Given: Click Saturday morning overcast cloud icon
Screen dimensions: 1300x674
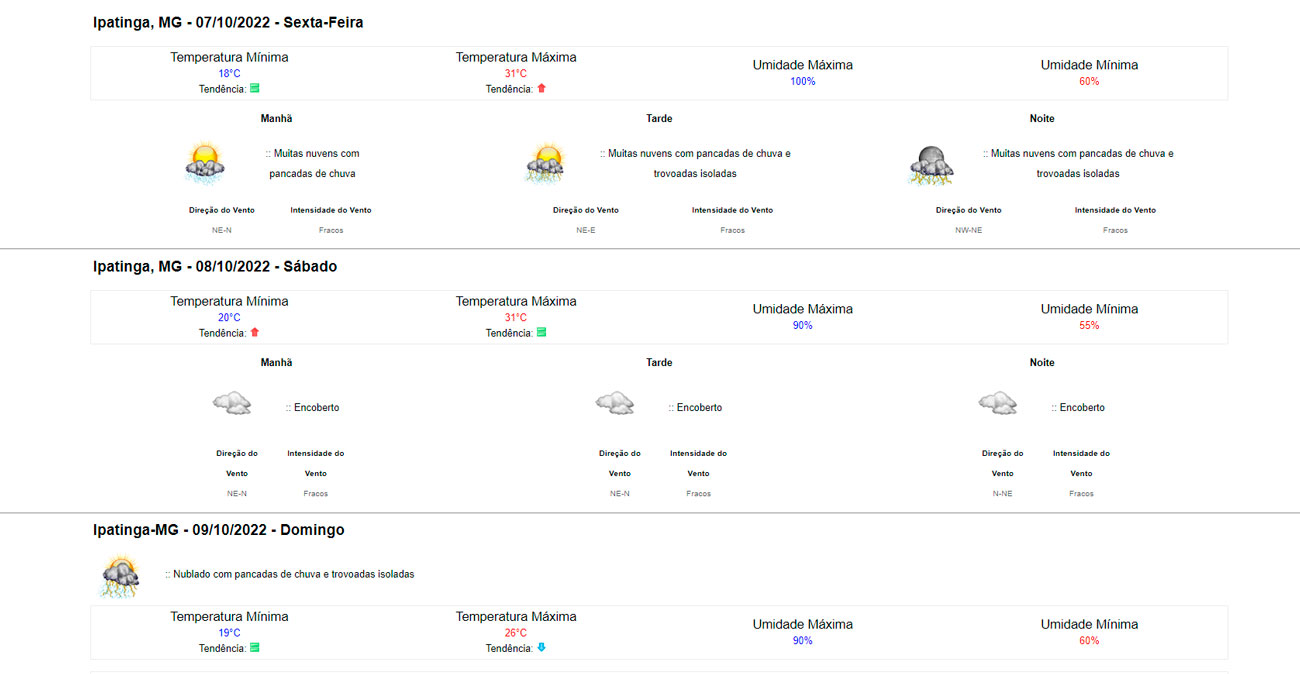Looking at the screenshot, I should 231,404.
